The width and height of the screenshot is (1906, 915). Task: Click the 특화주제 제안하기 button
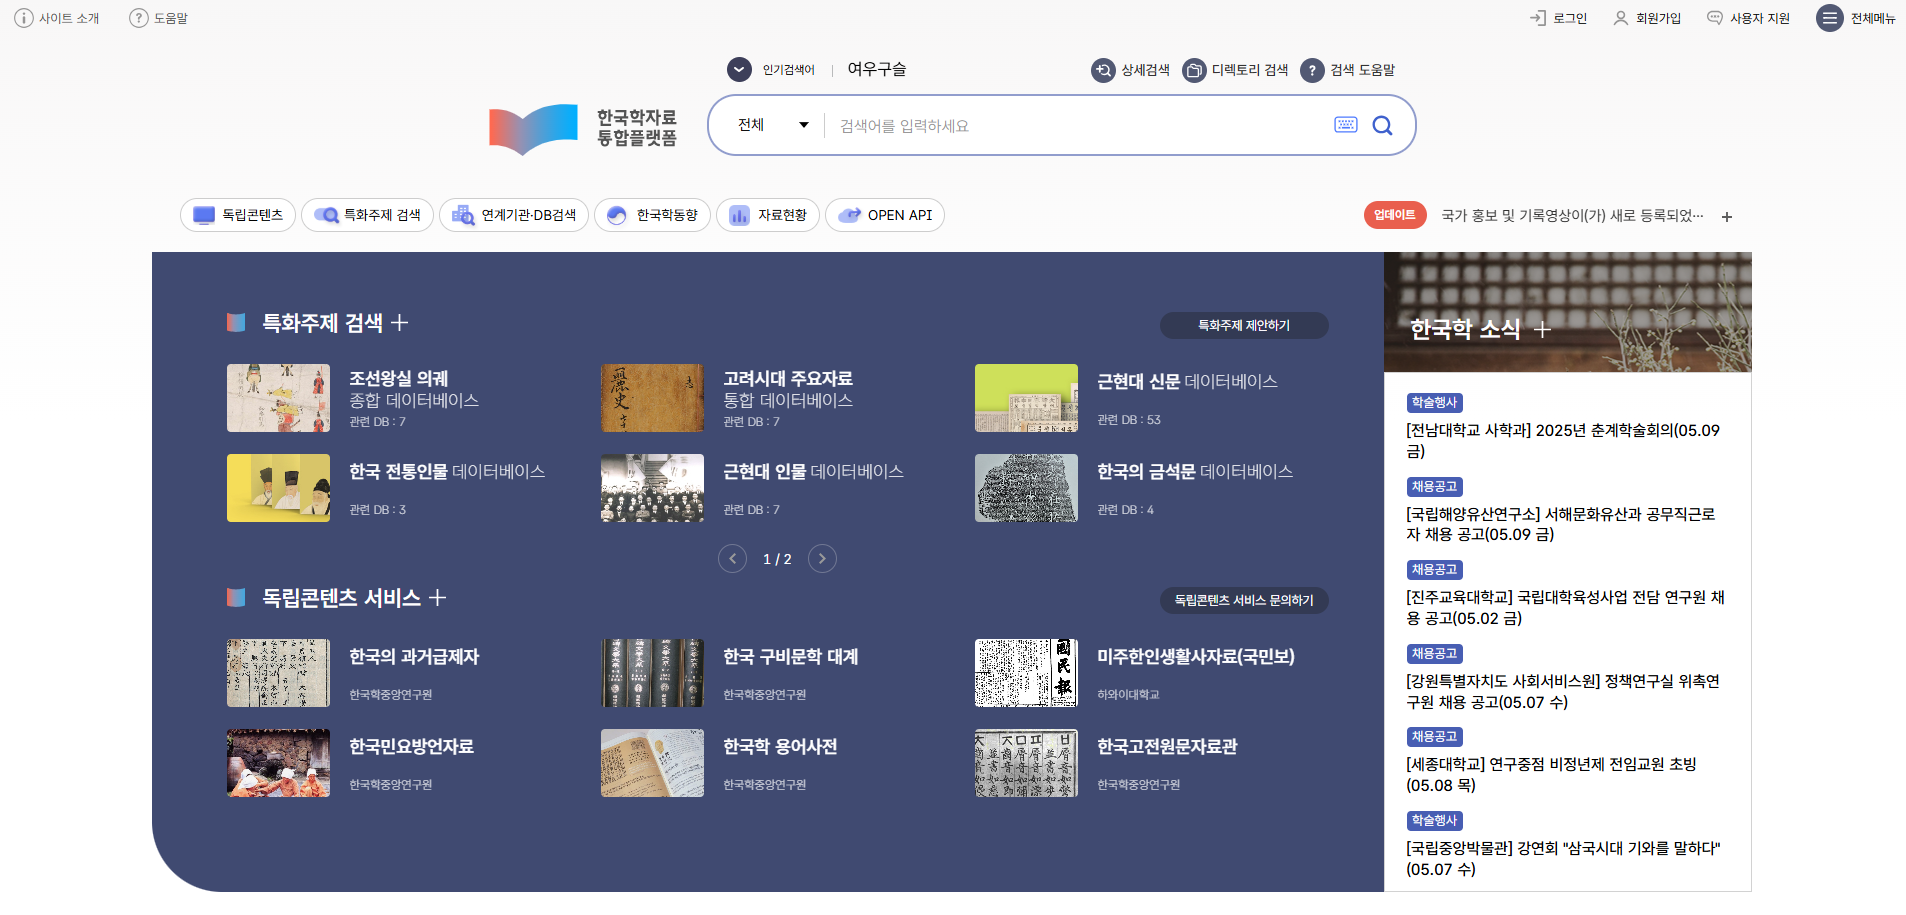coord(1243,326)
